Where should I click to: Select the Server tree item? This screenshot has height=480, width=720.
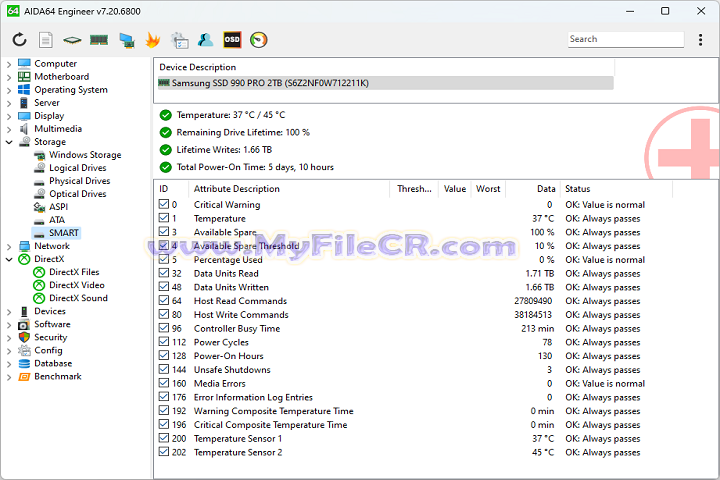point(47,102)
